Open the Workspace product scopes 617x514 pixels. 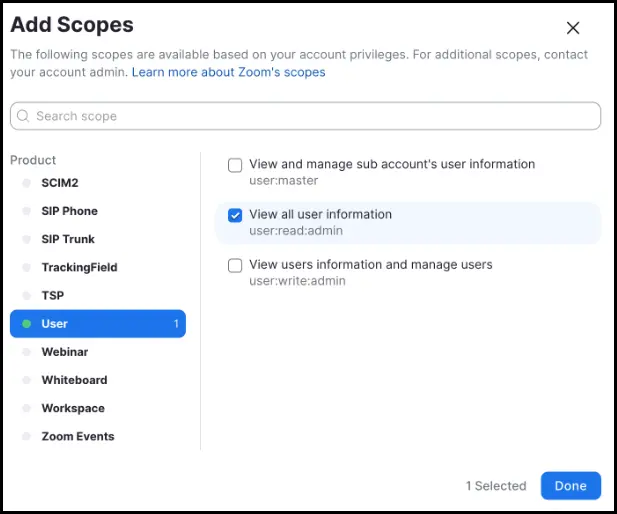click(x=72, y=408)
